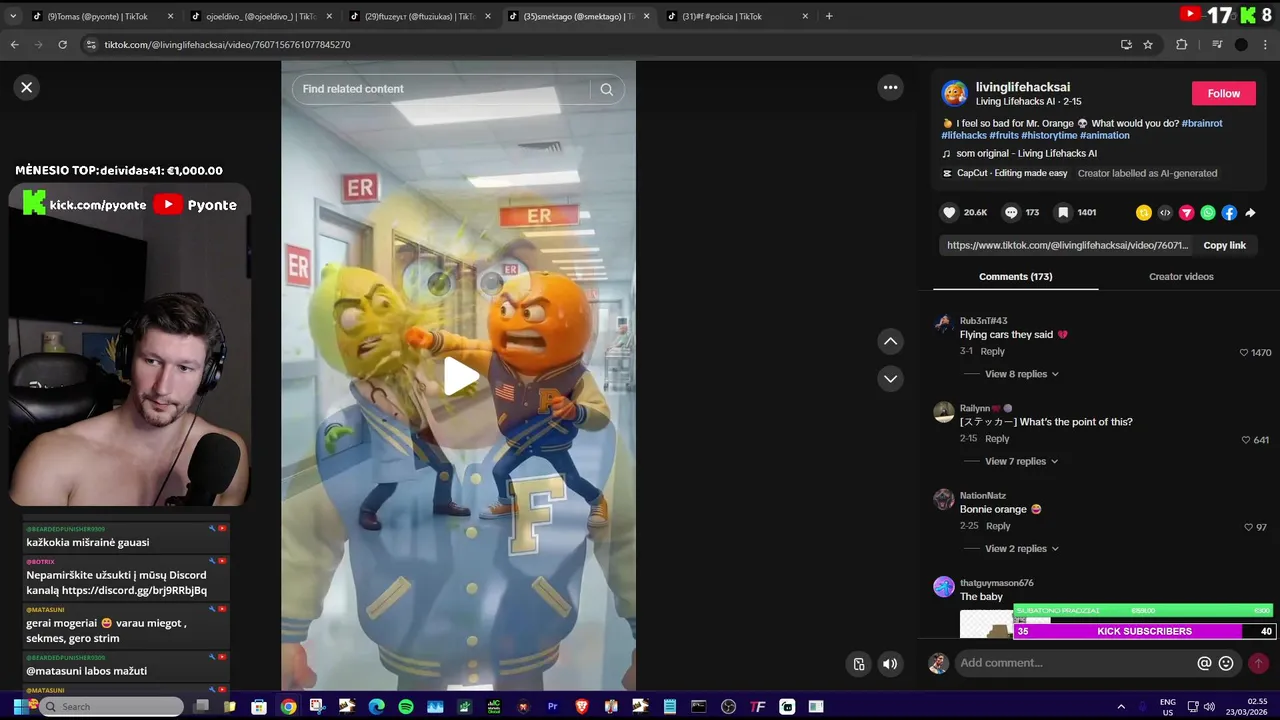Image resolution: width=1280 pixels, height=720 pixels.
Task: Go back in the browser
Action: click(14, 44)
